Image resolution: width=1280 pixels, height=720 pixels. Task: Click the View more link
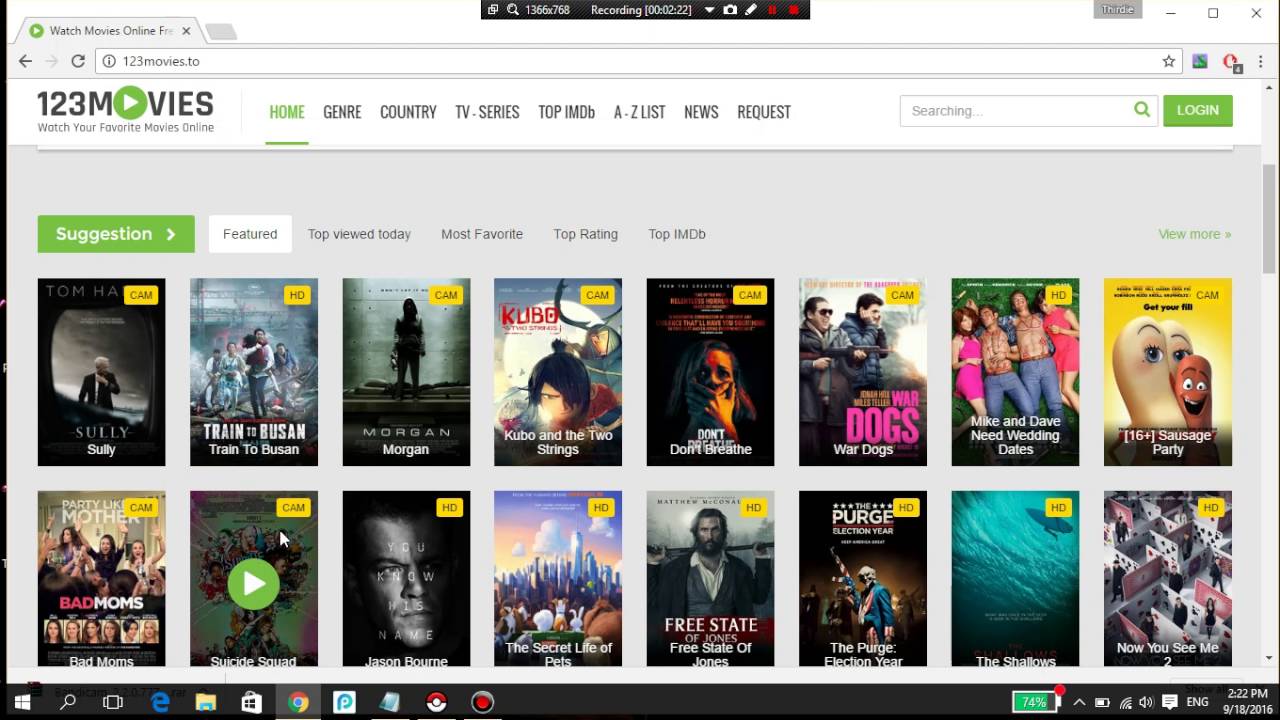1194,234
